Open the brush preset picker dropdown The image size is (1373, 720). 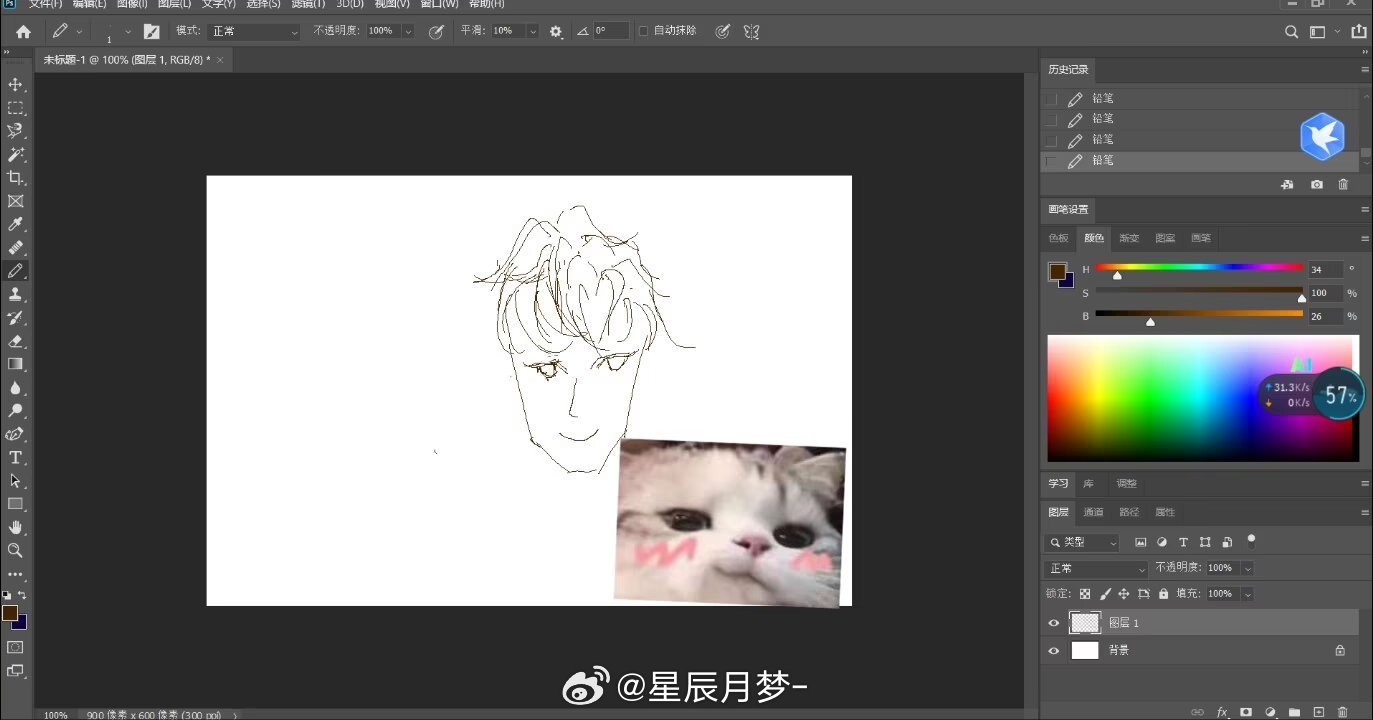point(127,32)
